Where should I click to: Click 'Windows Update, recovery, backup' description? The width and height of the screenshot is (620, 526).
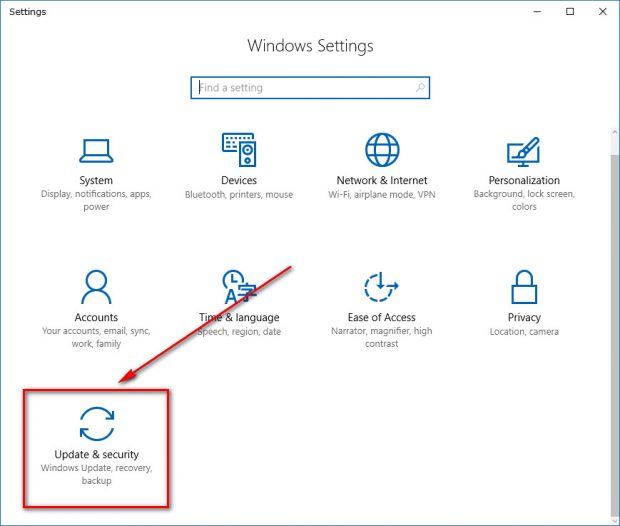96,474
